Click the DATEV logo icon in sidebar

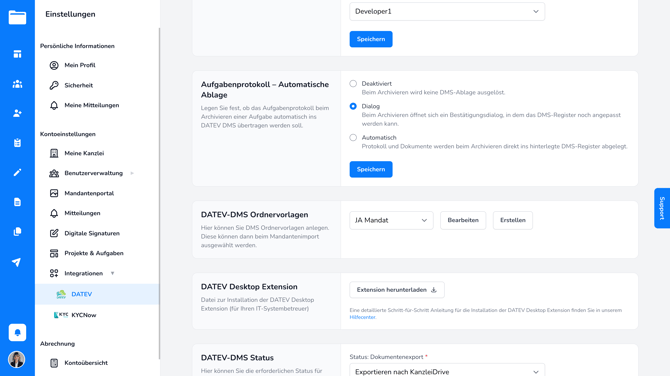pyautogui.click(x=61, y=294)
